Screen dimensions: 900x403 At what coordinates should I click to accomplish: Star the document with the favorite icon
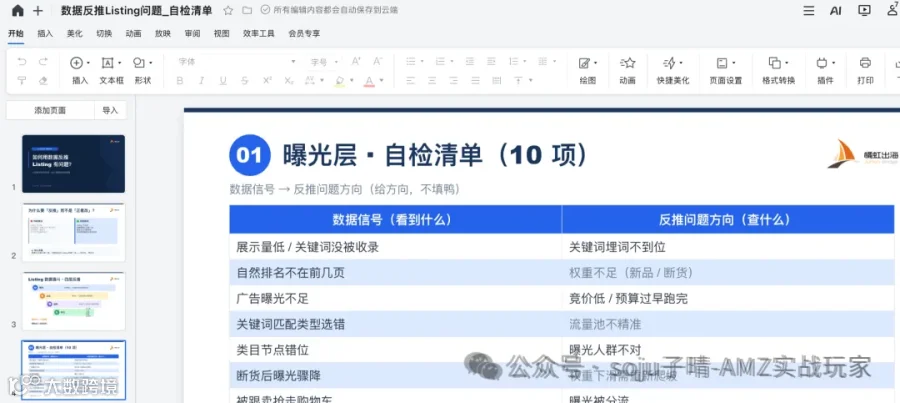click(228, 10)
